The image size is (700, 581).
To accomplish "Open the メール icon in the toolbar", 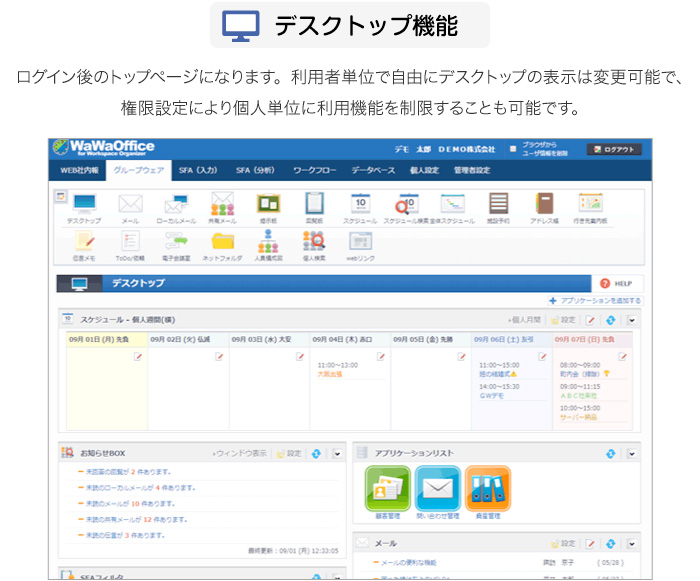I will pos(130,207).
